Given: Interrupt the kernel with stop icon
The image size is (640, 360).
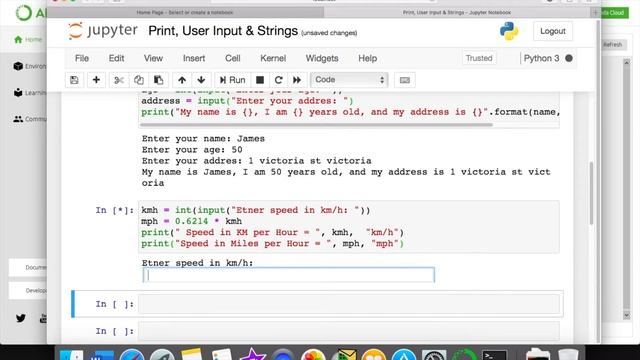Looking at the screenshot, I should point(260,80).
